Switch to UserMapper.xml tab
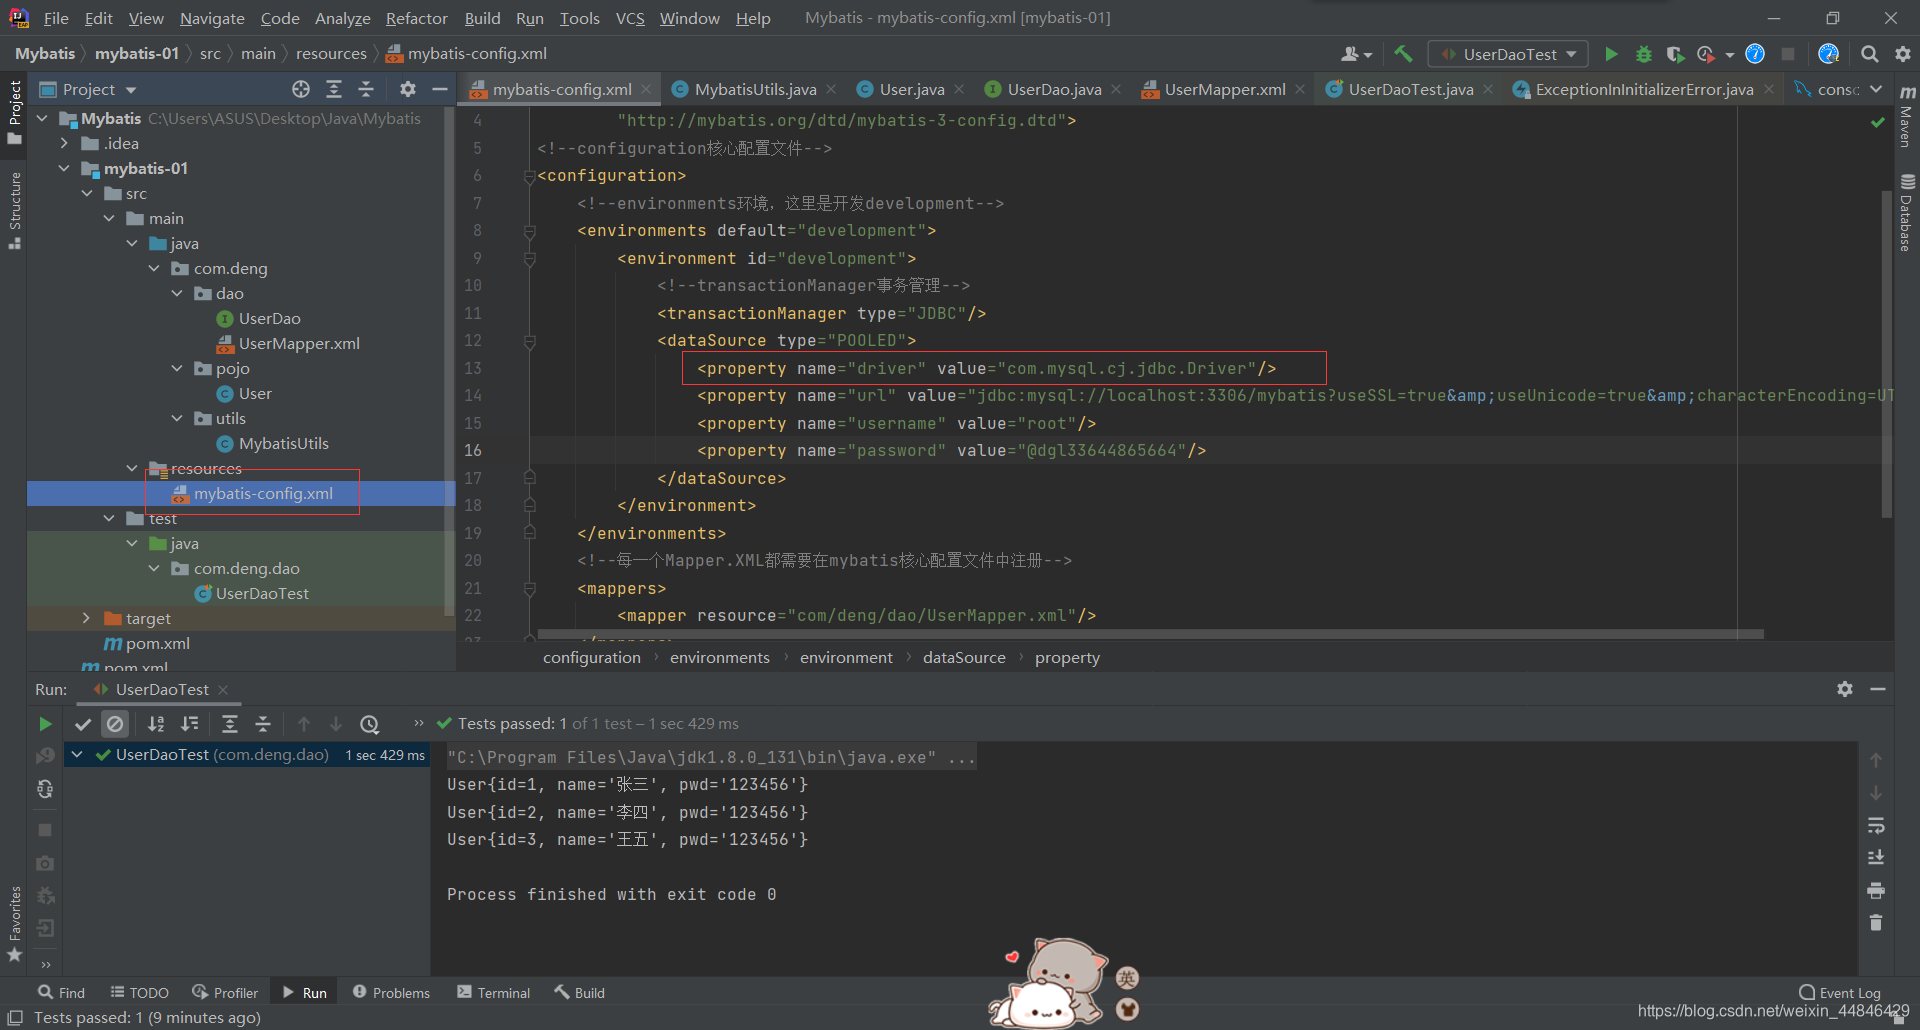The image size is (1920, 1030). pyautogui.click(x=1225, y=89)
